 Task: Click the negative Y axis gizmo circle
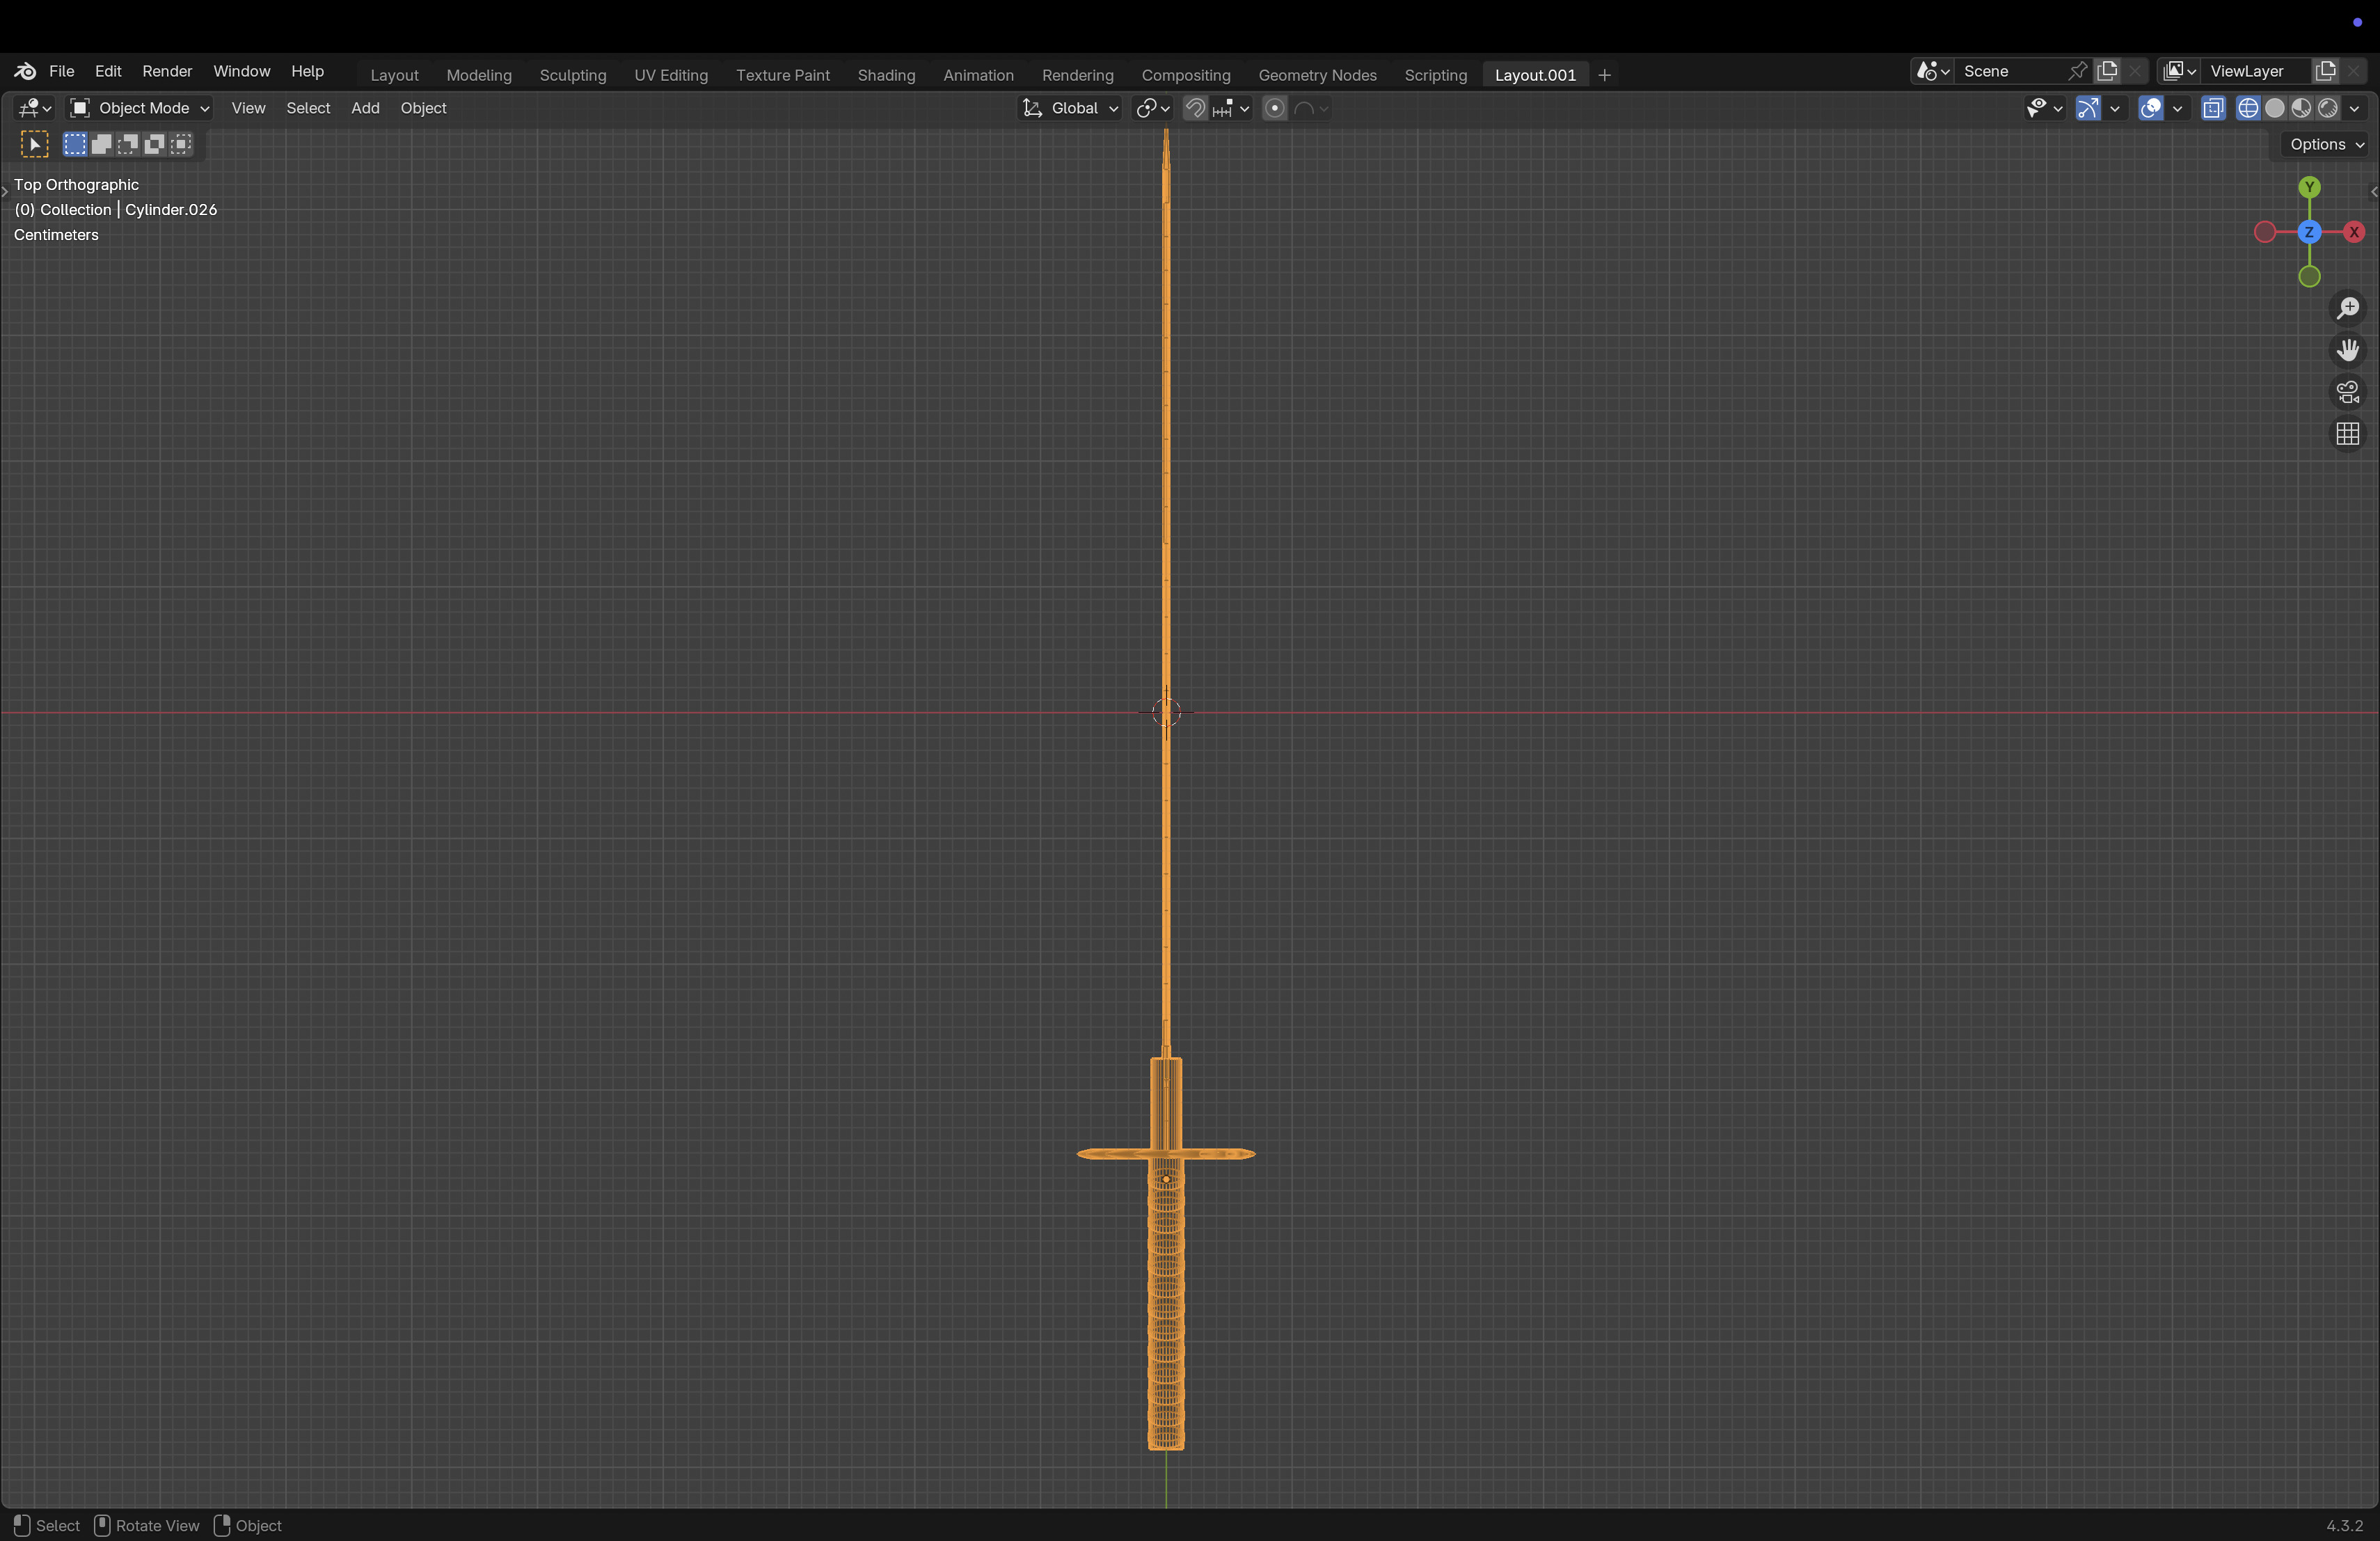click(x=2309, y=277)
